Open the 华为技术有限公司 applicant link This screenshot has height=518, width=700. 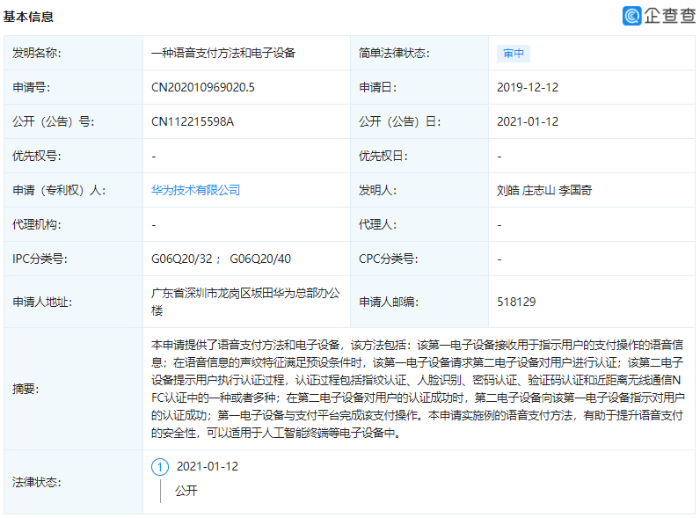pos(196,190)
